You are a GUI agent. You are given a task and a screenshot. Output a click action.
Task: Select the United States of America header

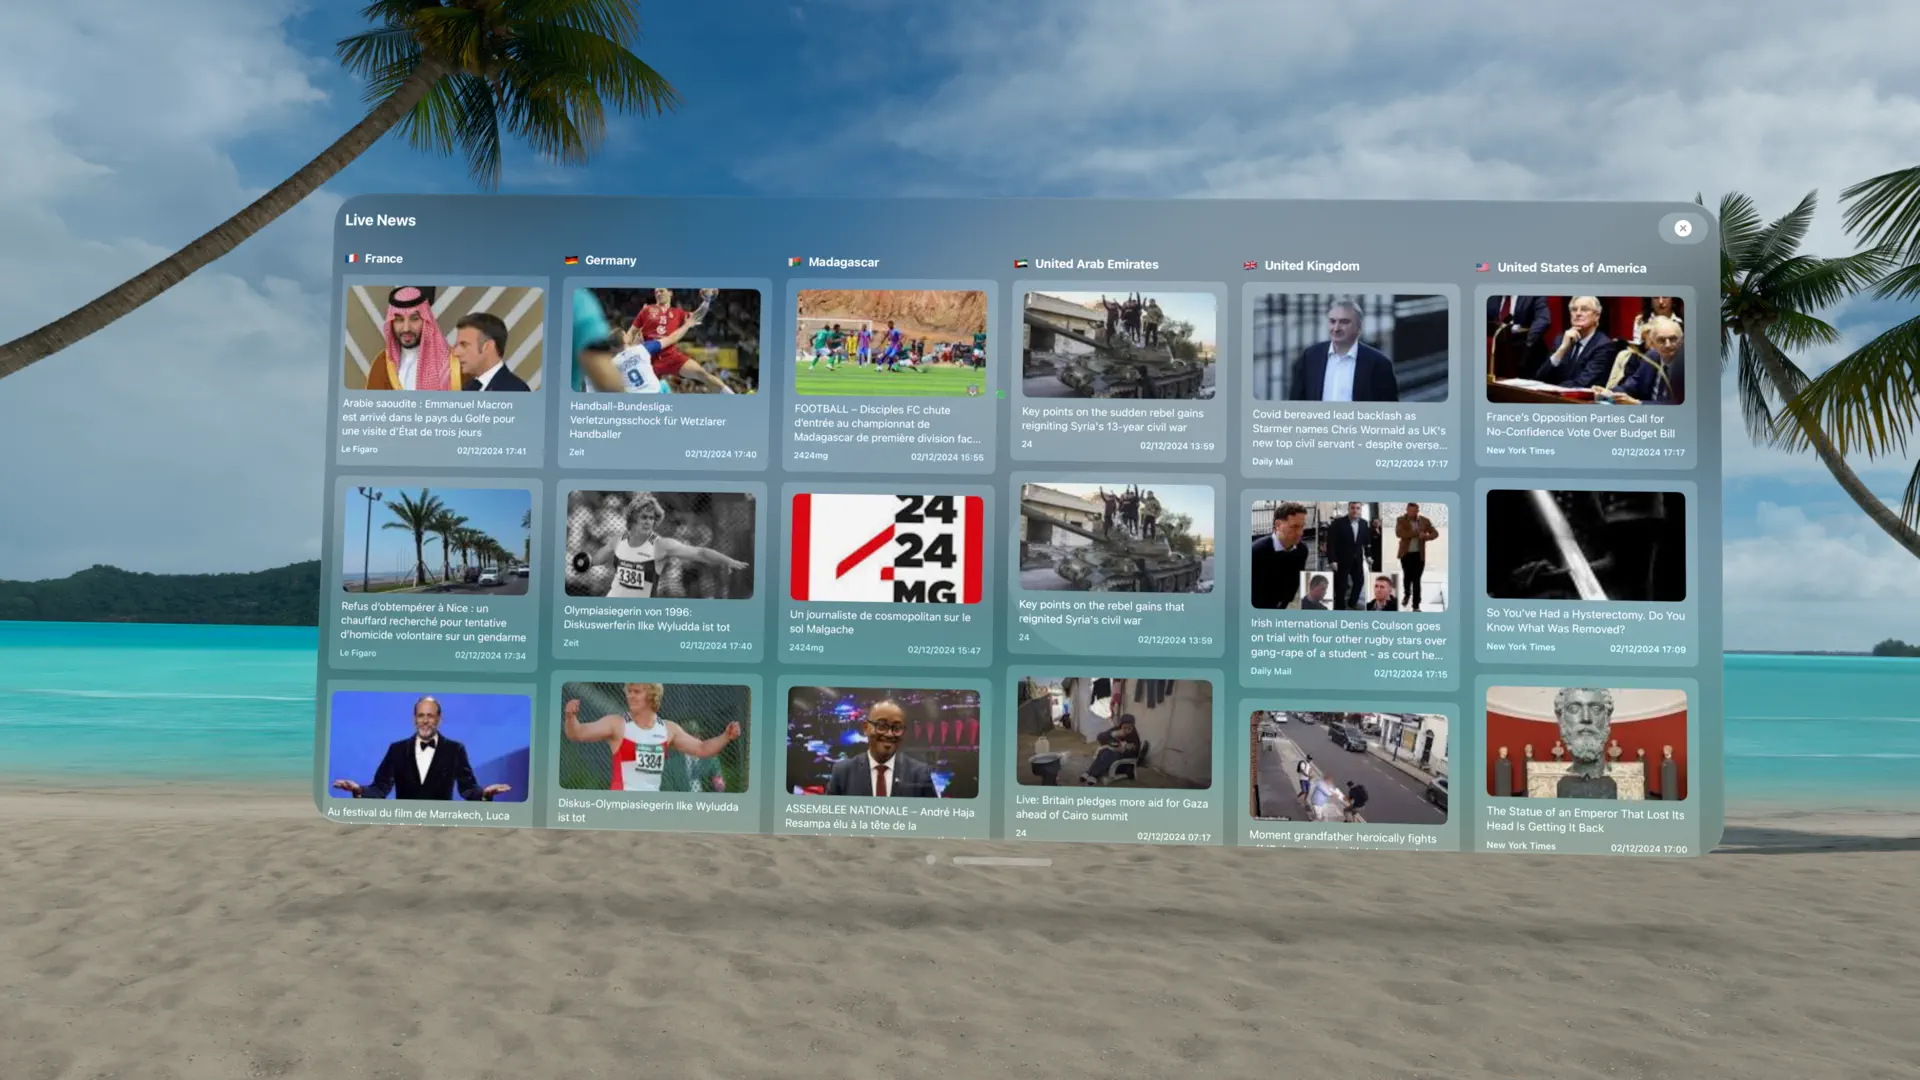tap(1571, 268)
